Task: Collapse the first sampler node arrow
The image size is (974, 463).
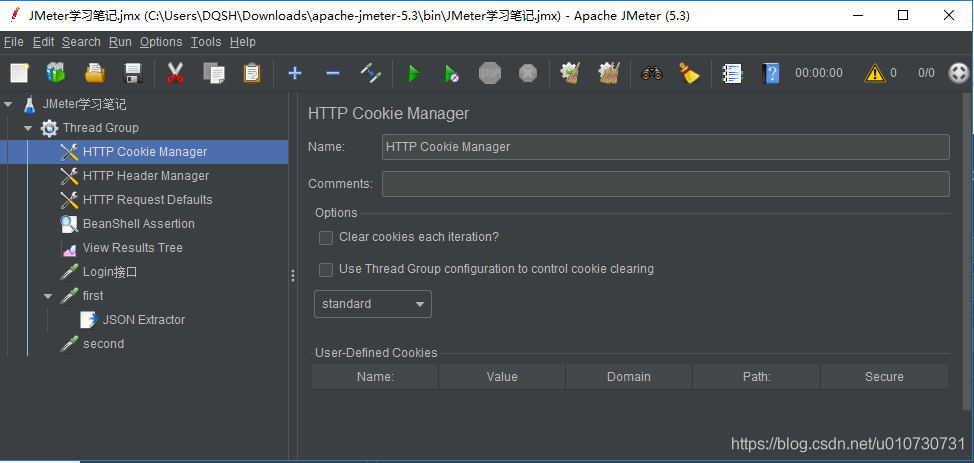Action: click(x=48, y=296)
